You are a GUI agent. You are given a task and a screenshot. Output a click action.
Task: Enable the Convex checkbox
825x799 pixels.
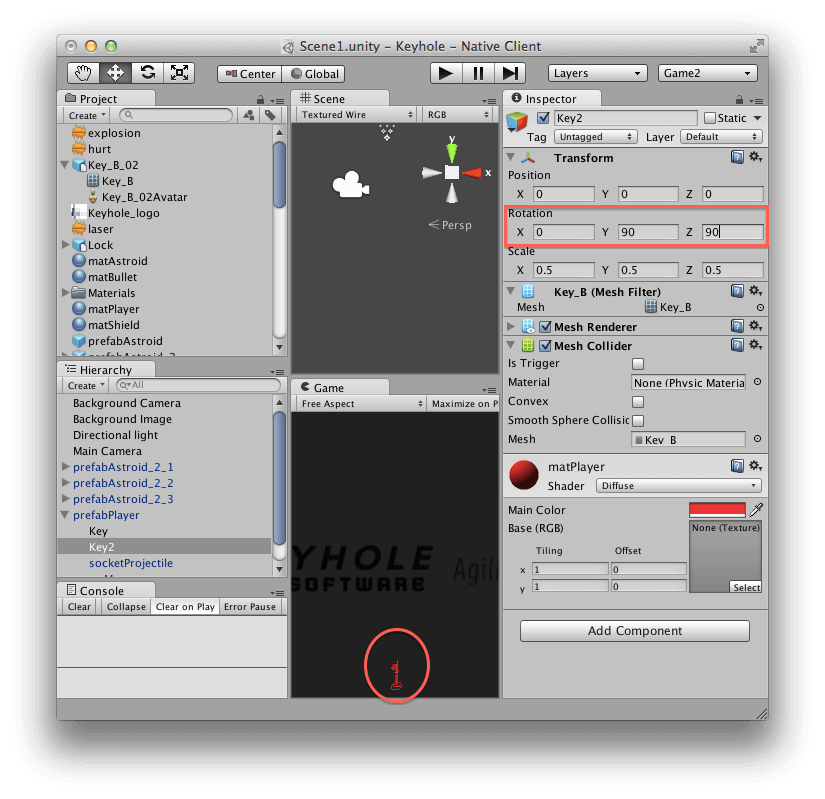point(638,402)
